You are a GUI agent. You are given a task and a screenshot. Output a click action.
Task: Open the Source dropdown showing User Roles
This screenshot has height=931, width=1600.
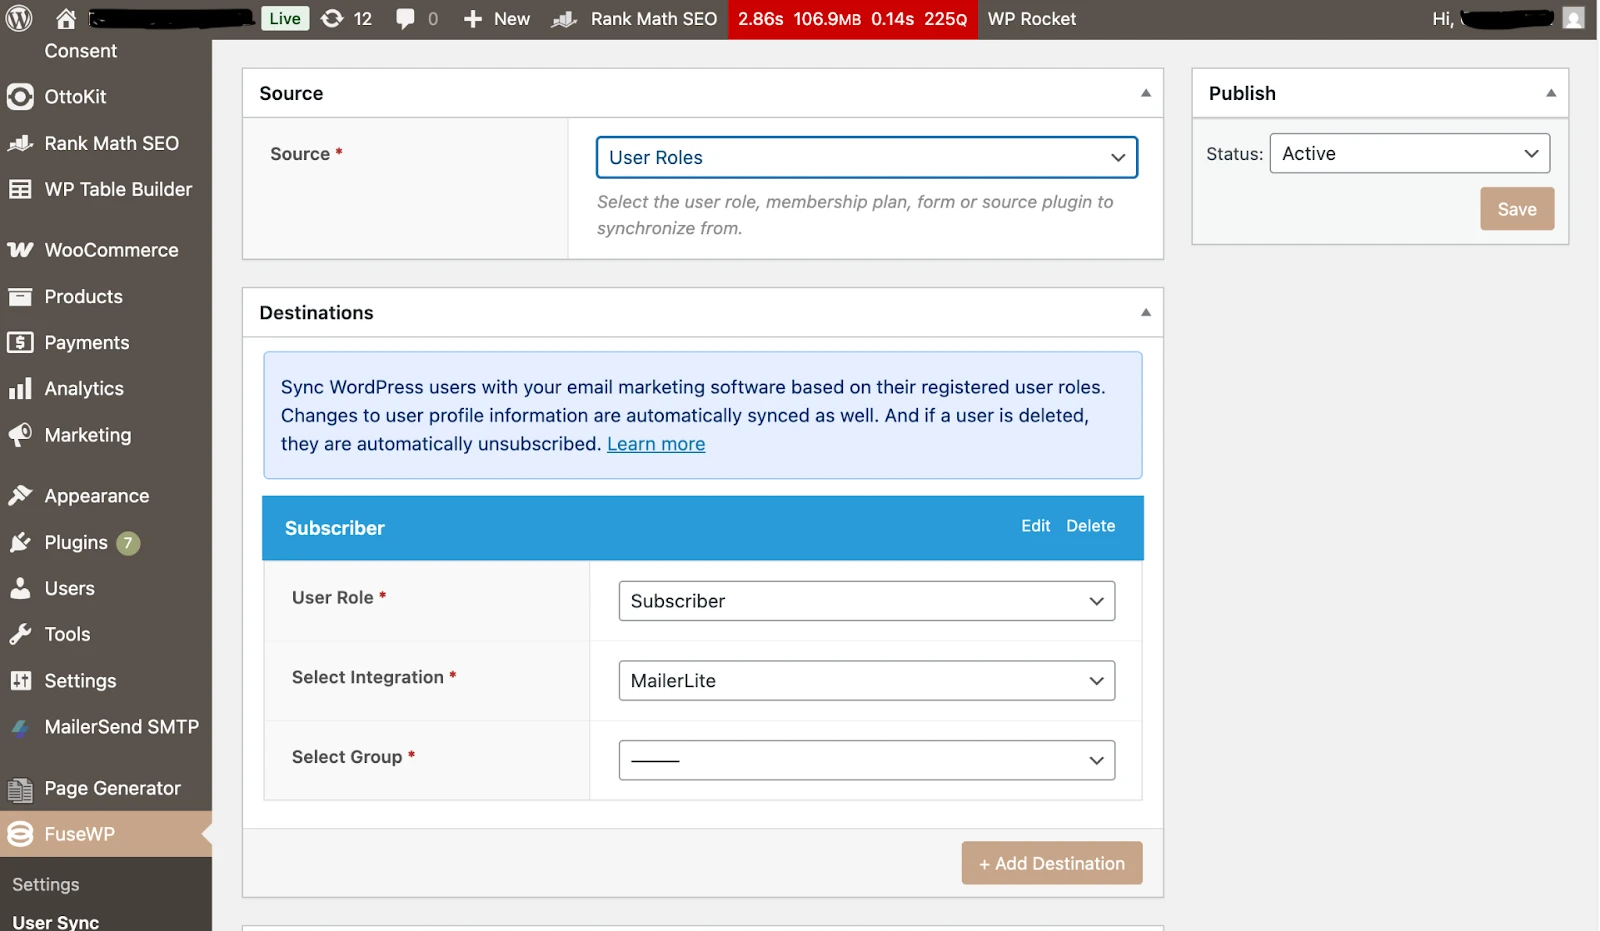(867, 157)
